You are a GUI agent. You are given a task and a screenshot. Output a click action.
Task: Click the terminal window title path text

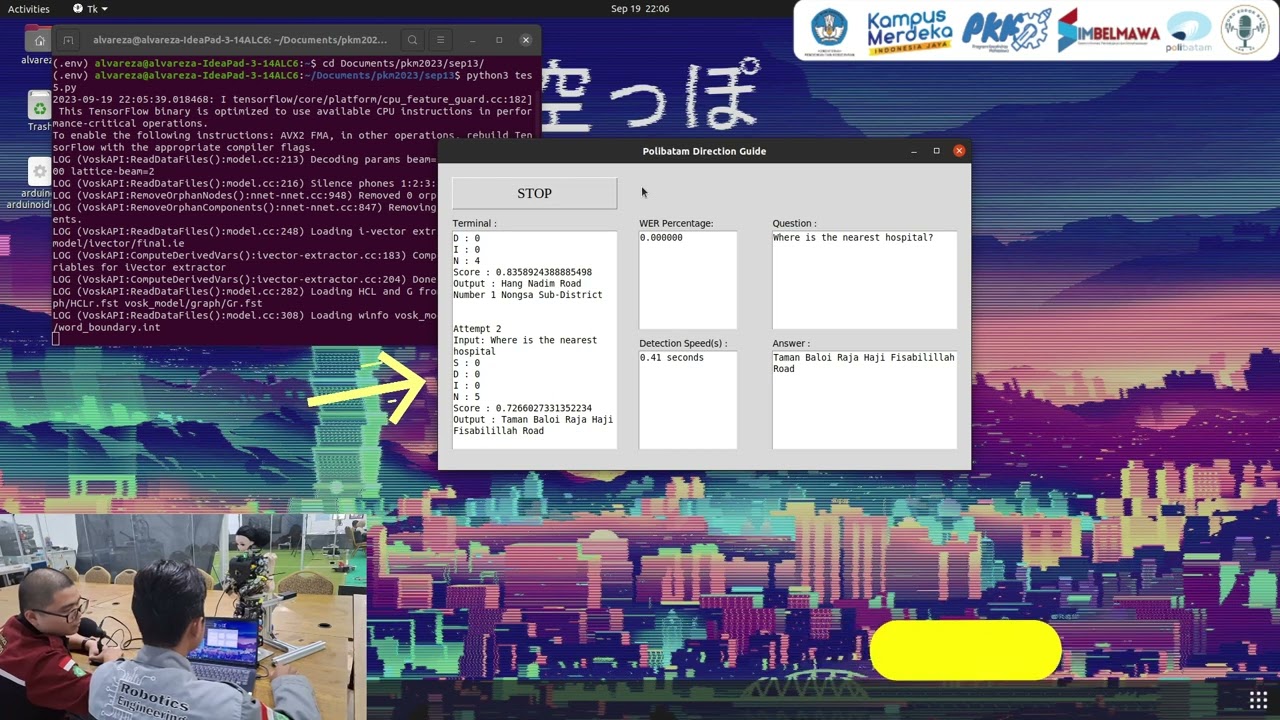240,40
